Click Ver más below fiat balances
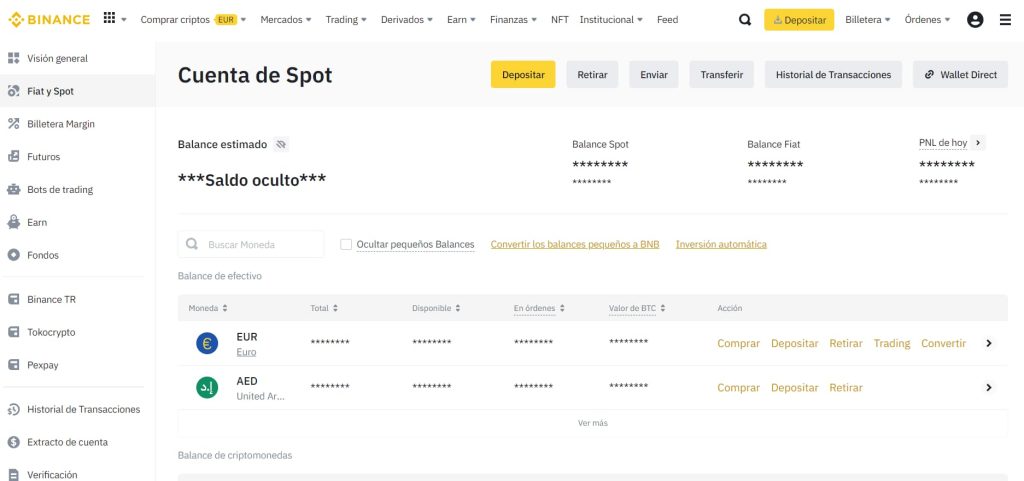The image size is (1024, 481). [x=593, y=423]
